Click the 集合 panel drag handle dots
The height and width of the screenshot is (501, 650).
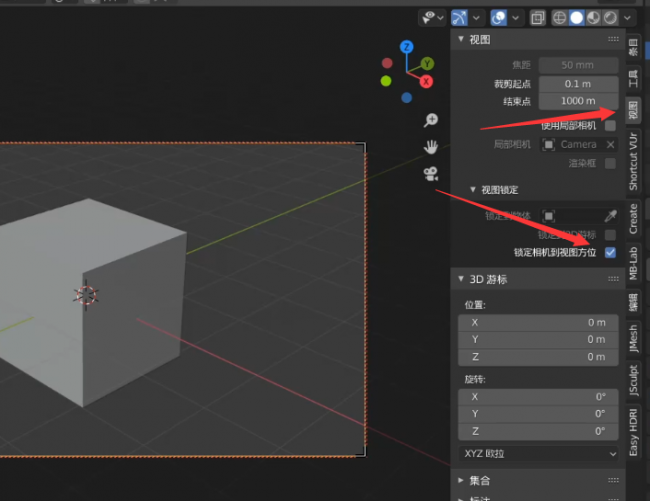[614, 480]
